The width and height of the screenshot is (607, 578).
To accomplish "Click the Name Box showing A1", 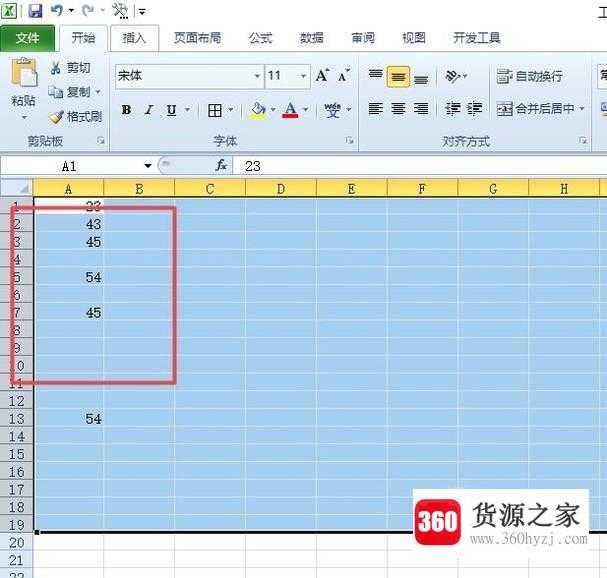I will [70, 166].
